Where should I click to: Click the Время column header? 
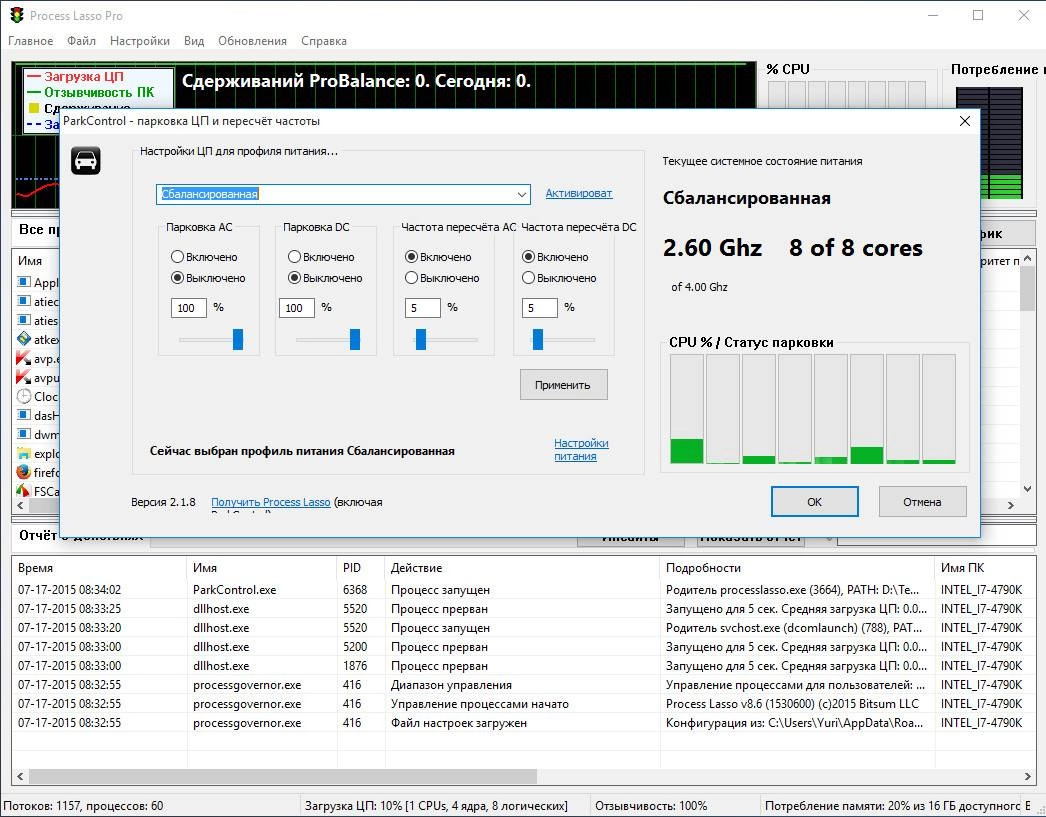point(99,568)
